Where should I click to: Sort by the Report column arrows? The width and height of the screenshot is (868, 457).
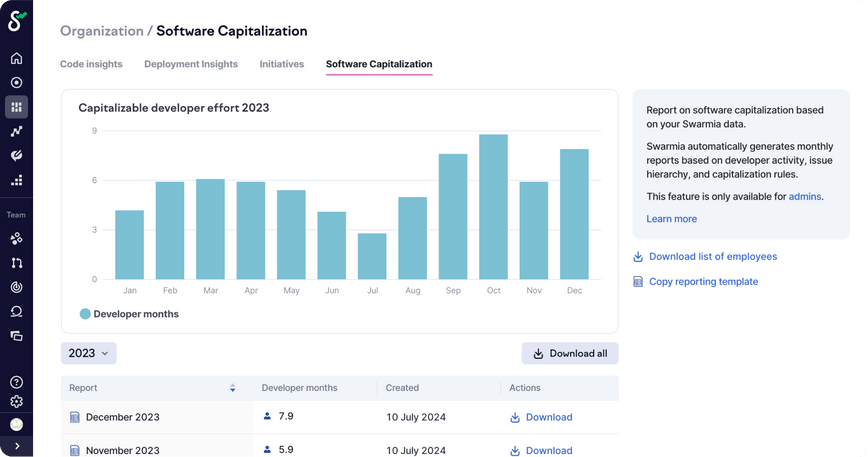click(232, 388)
